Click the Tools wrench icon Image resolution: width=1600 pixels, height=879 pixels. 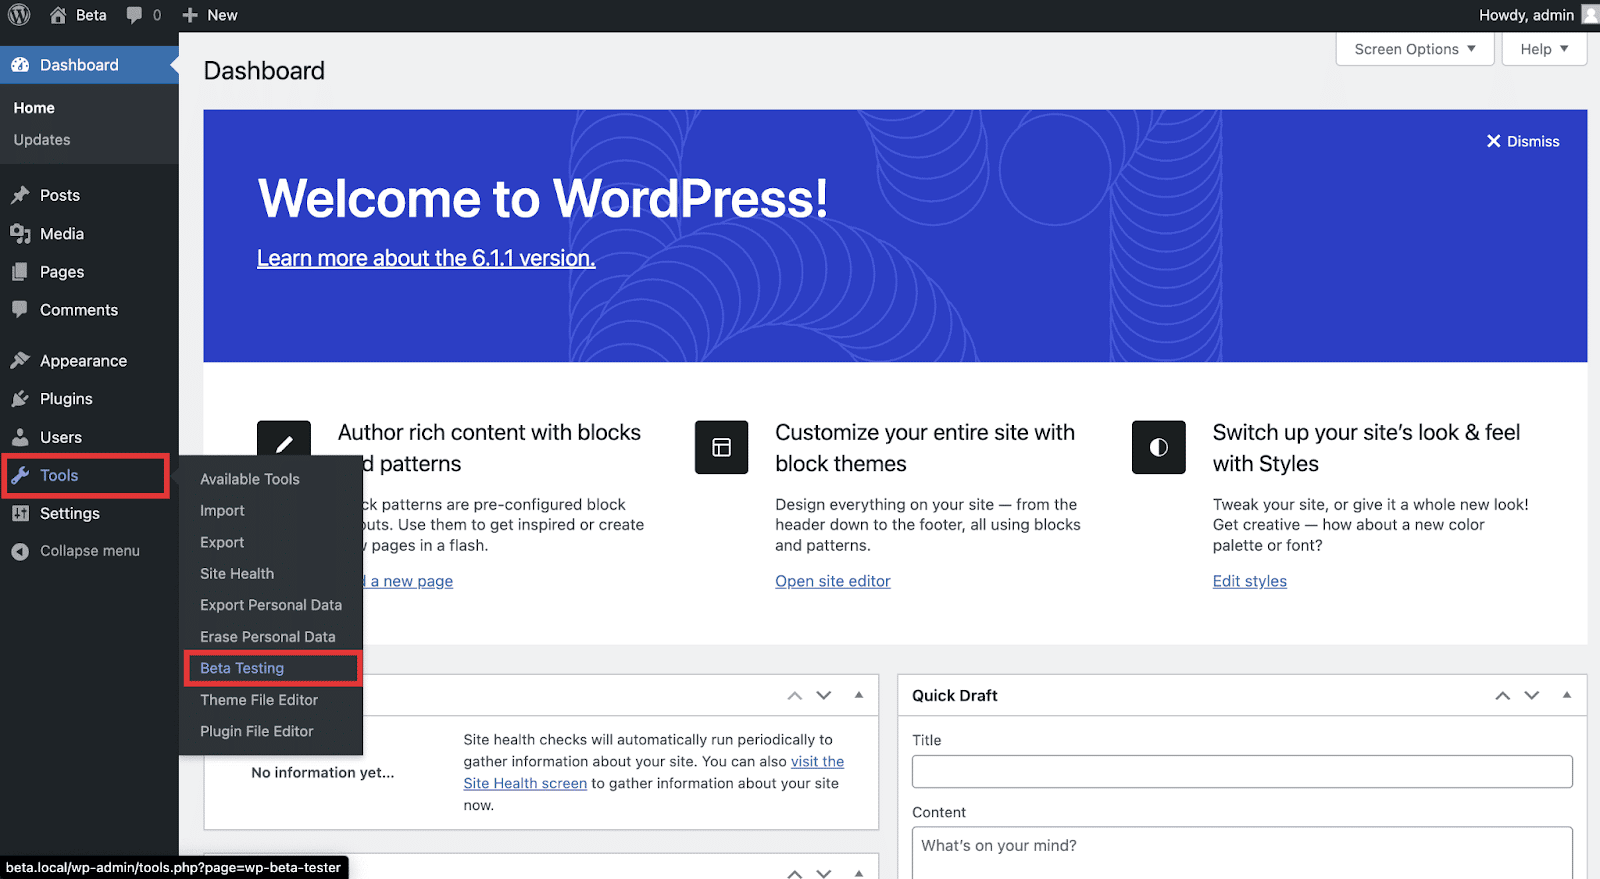click(20, 475)
